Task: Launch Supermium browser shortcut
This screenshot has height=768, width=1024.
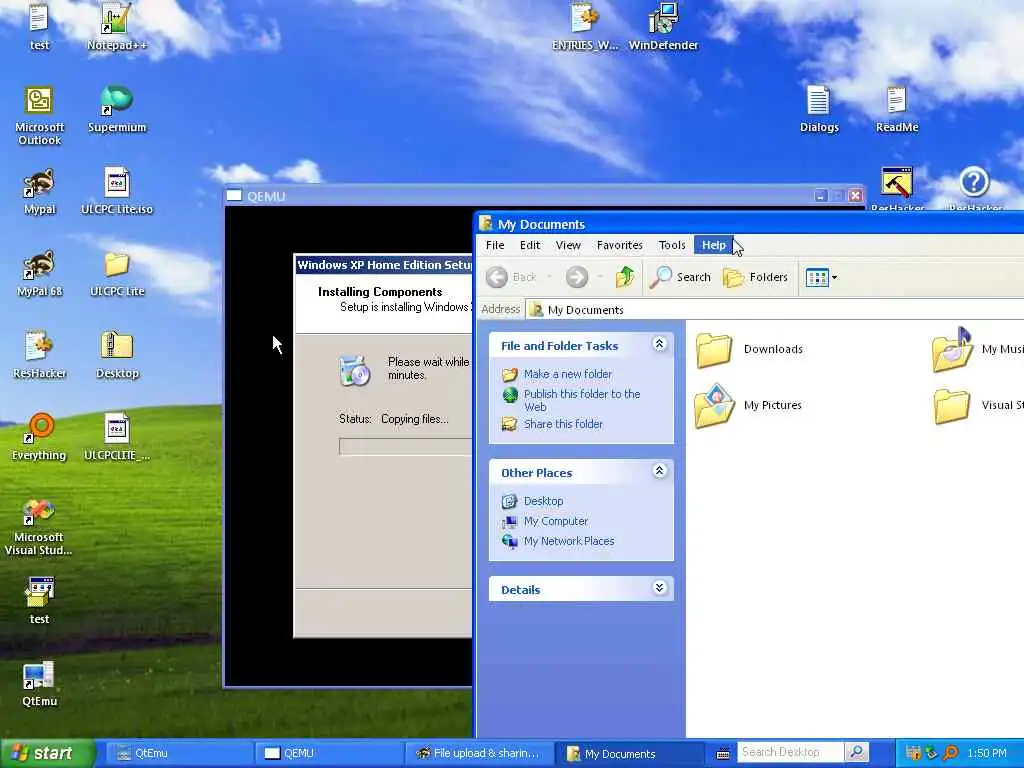Action: (117, 108)
